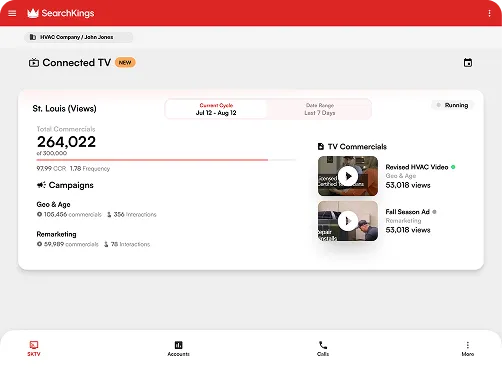502x372 pixels.
Task: Select the Current Cycle Jul 12 - Aug 12 tab
Action: [216, 109]
